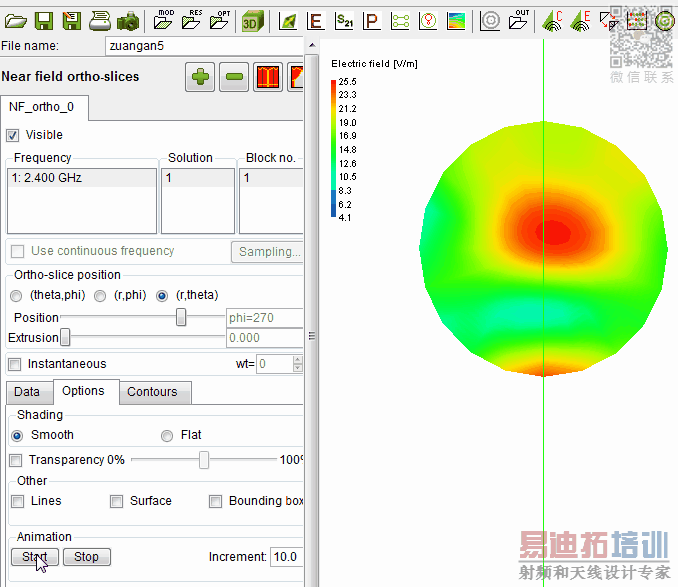This screenshot has width=678, height=587.
Task: Click the Save As floppy icon with pencil
Action: pos(71,21)
